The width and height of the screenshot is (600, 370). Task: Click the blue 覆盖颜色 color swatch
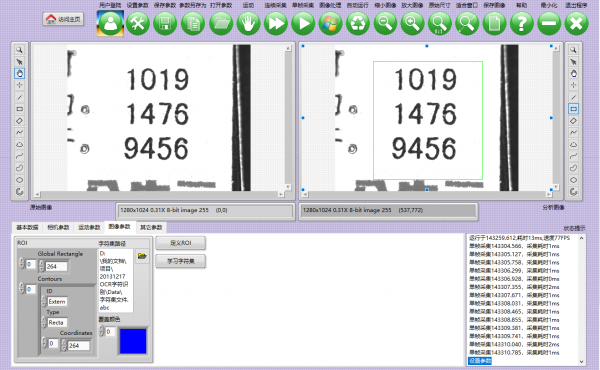[x=133, y=341]
